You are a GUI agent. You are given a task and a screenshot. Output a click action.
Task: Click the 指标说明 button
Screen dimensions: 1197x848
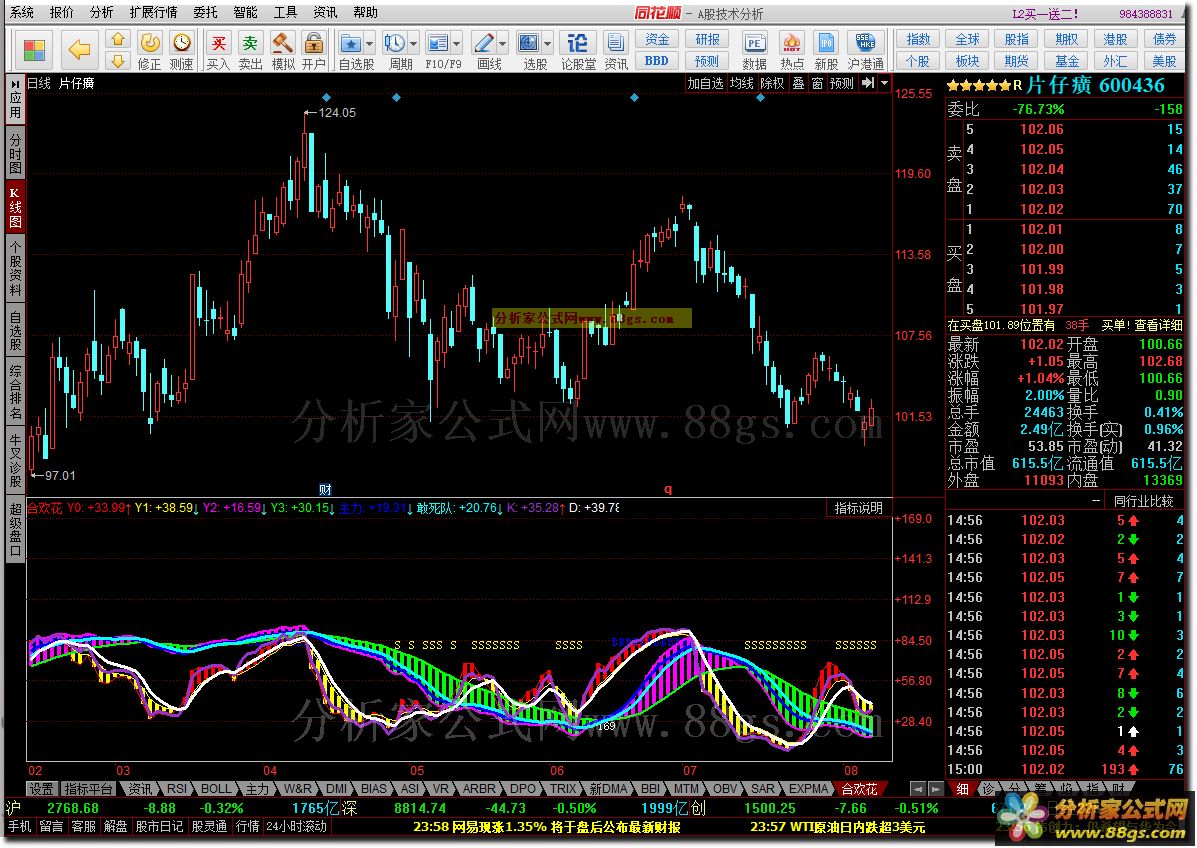[x=858, y=508]
